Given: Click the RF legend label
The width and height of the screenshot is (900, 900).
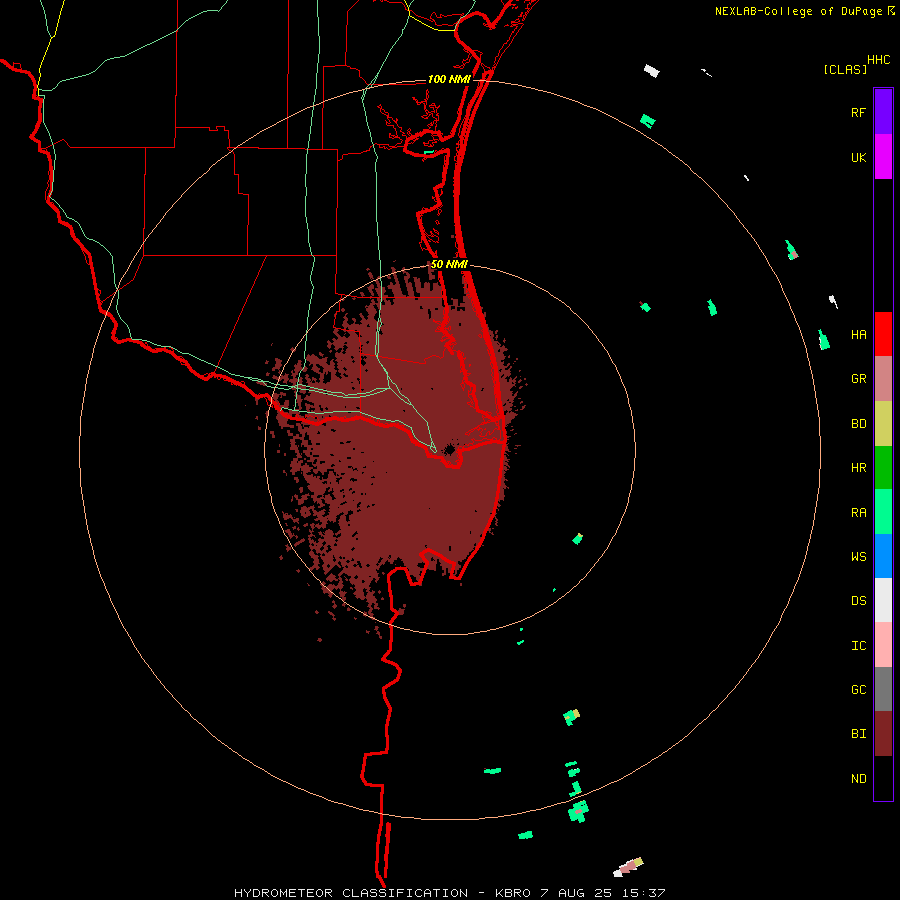Looking at the screenshot, I should 858,112.
